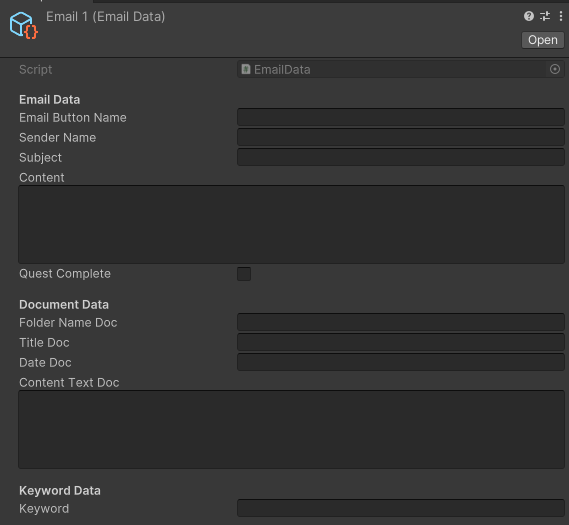Open the preset selector sliders icon

point(545,16)
